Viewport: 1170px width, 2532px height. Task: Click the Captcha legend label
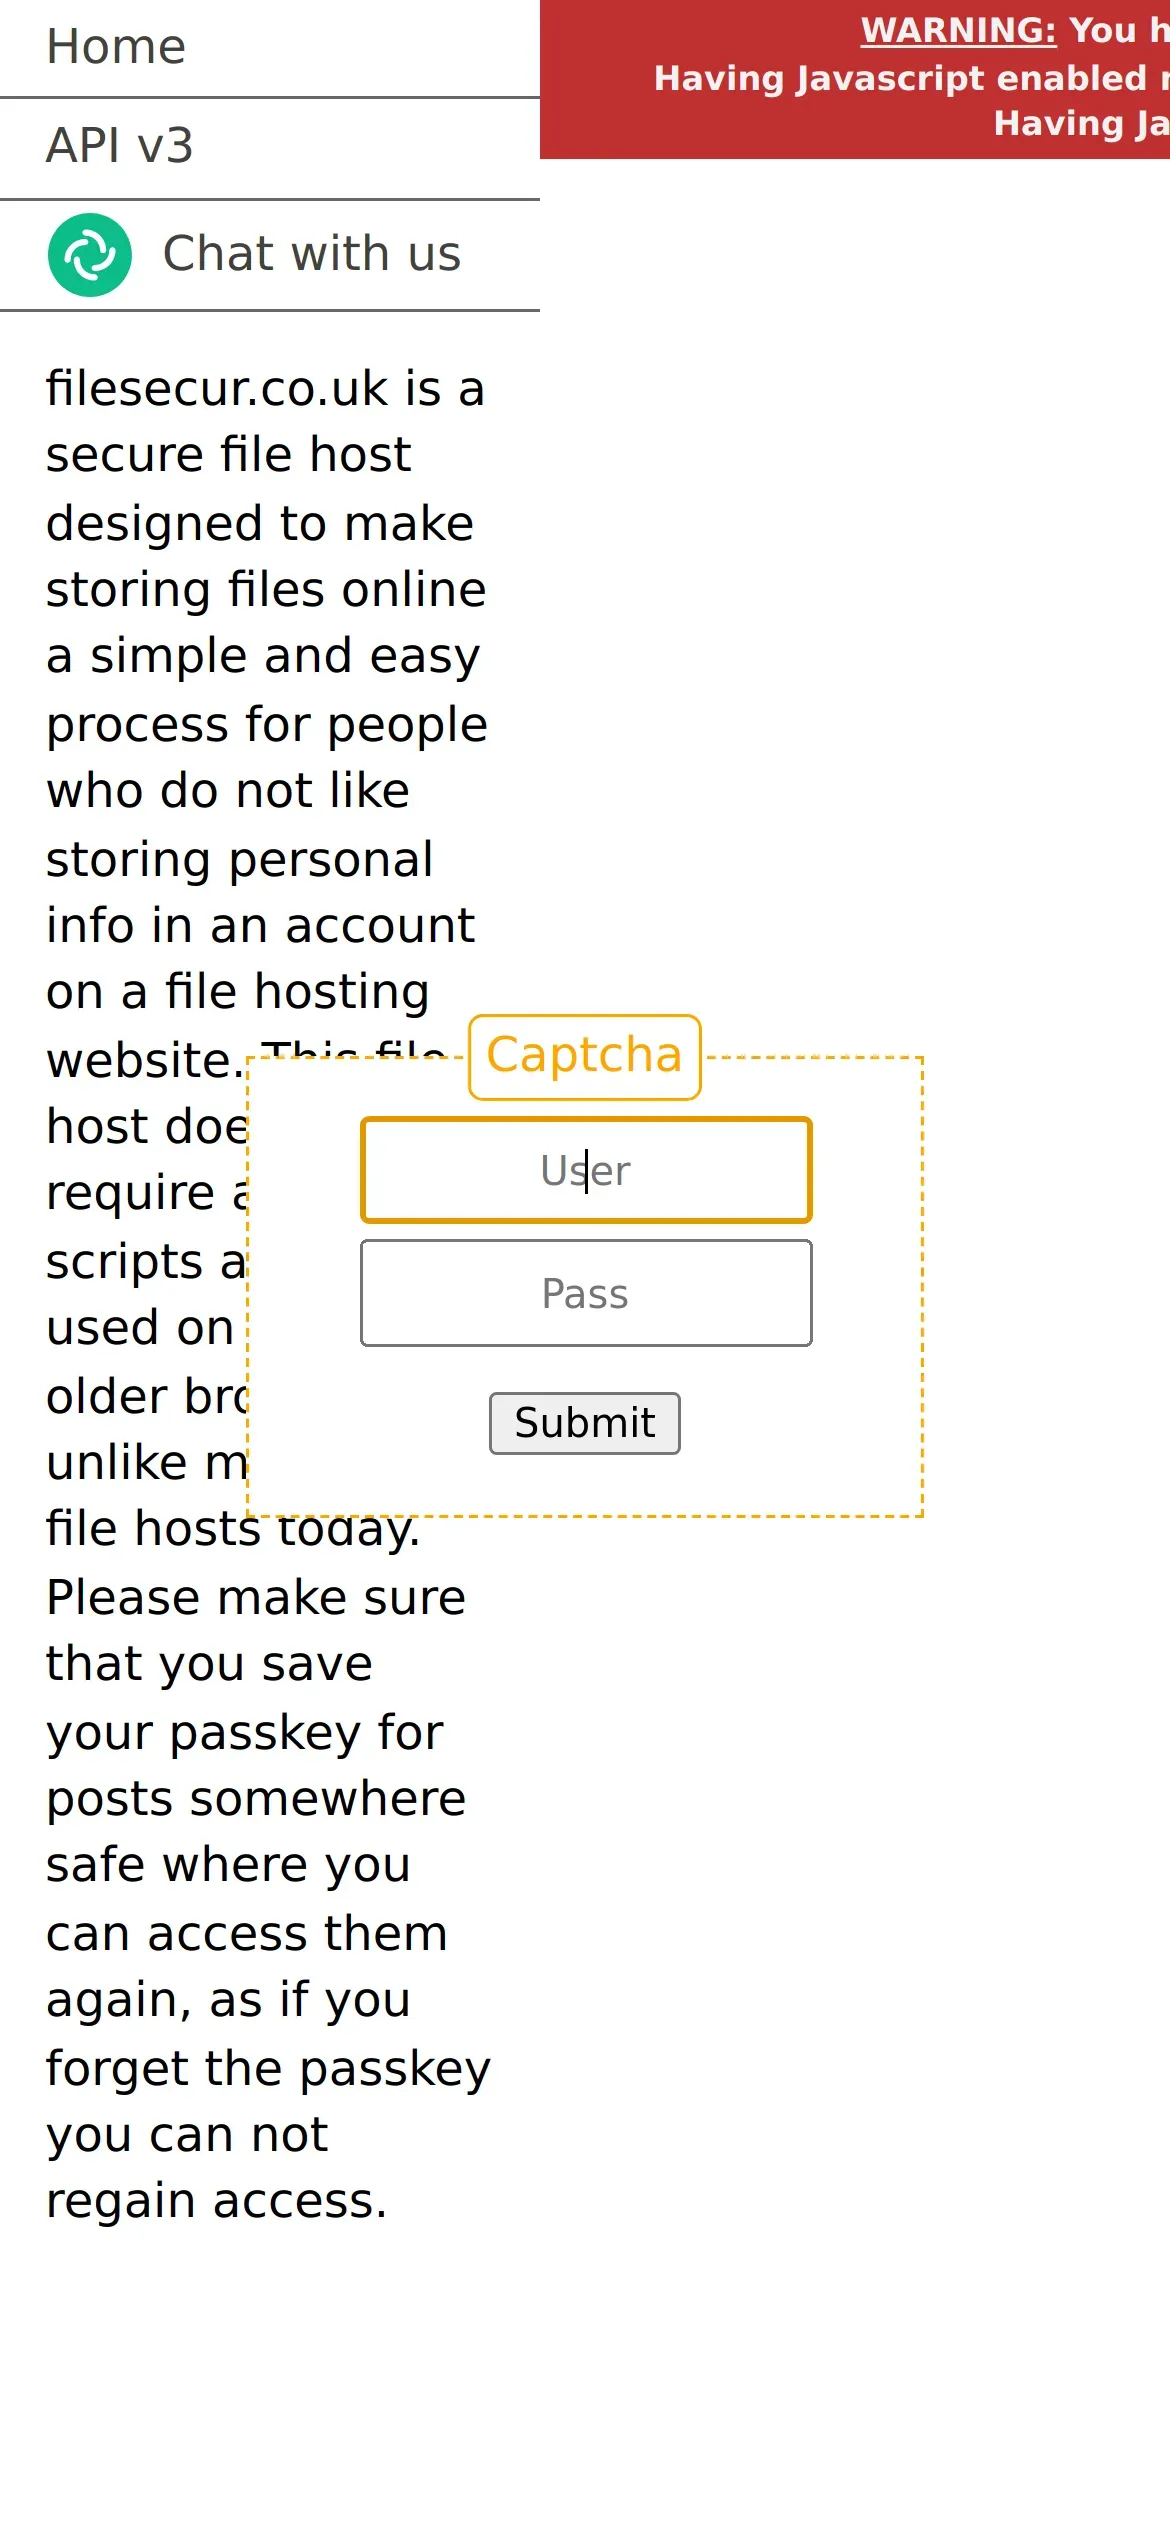(584, 1056)
